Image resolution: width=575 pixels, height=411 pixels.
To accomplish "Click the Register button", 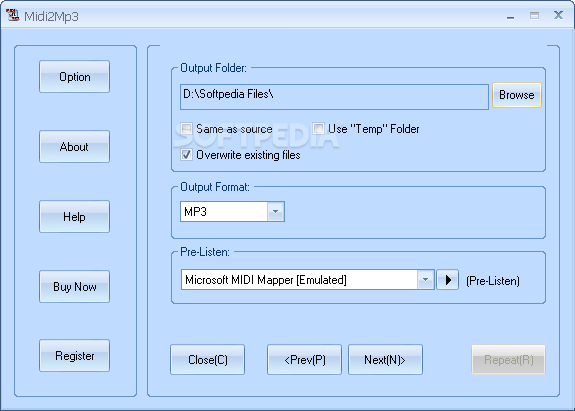I will [74, 356].
